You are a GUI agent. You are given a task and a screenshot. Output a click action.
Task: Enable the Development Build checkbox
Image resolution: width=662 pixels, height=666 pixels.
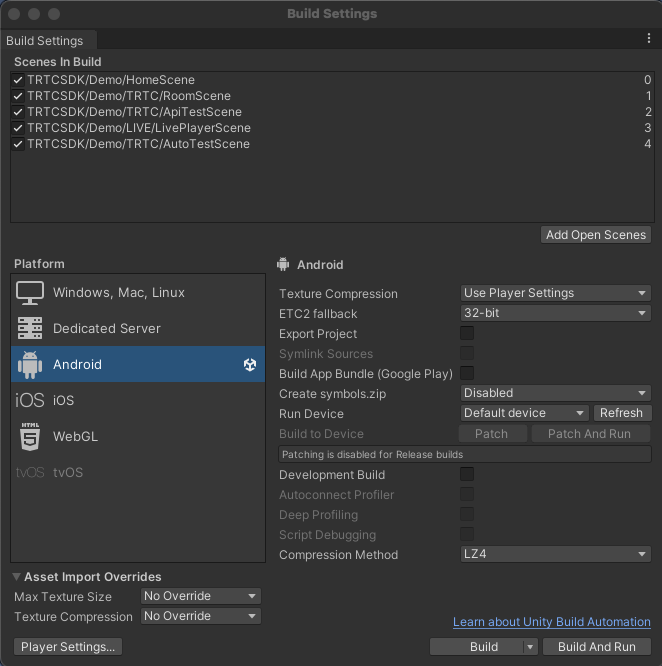[x=467, y=475]
